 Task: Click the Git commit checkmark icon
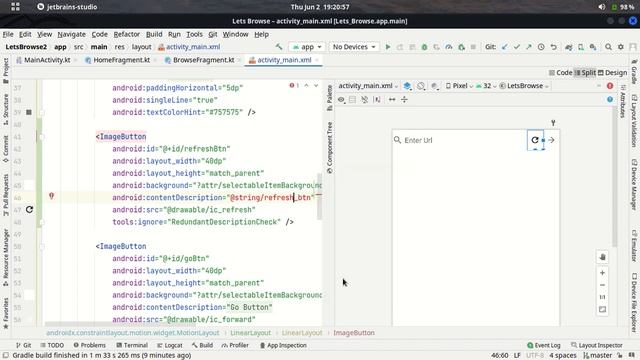[x=517, y=47]
